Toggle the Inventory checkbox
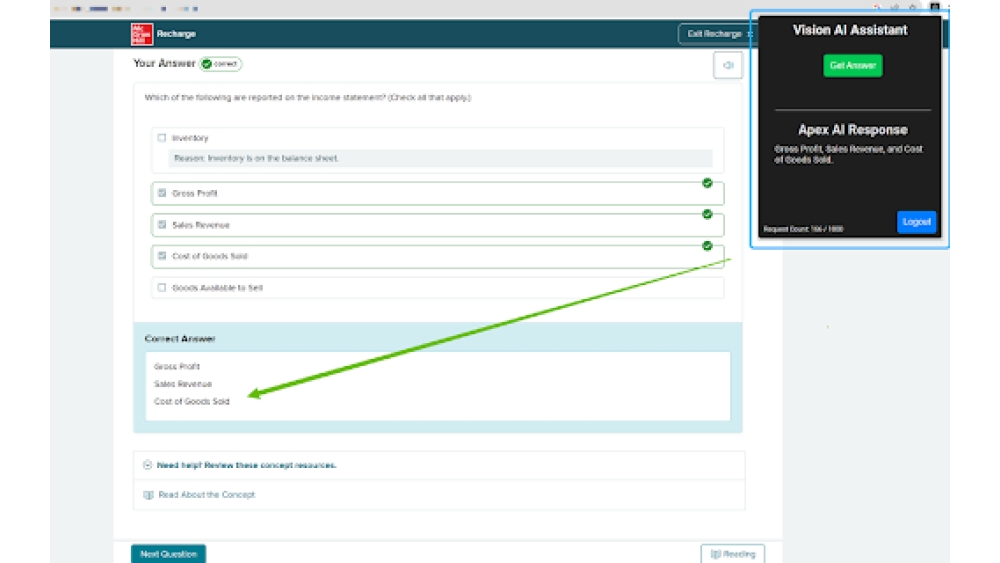This screenshot has width=1000, height=563. [162, 138]
